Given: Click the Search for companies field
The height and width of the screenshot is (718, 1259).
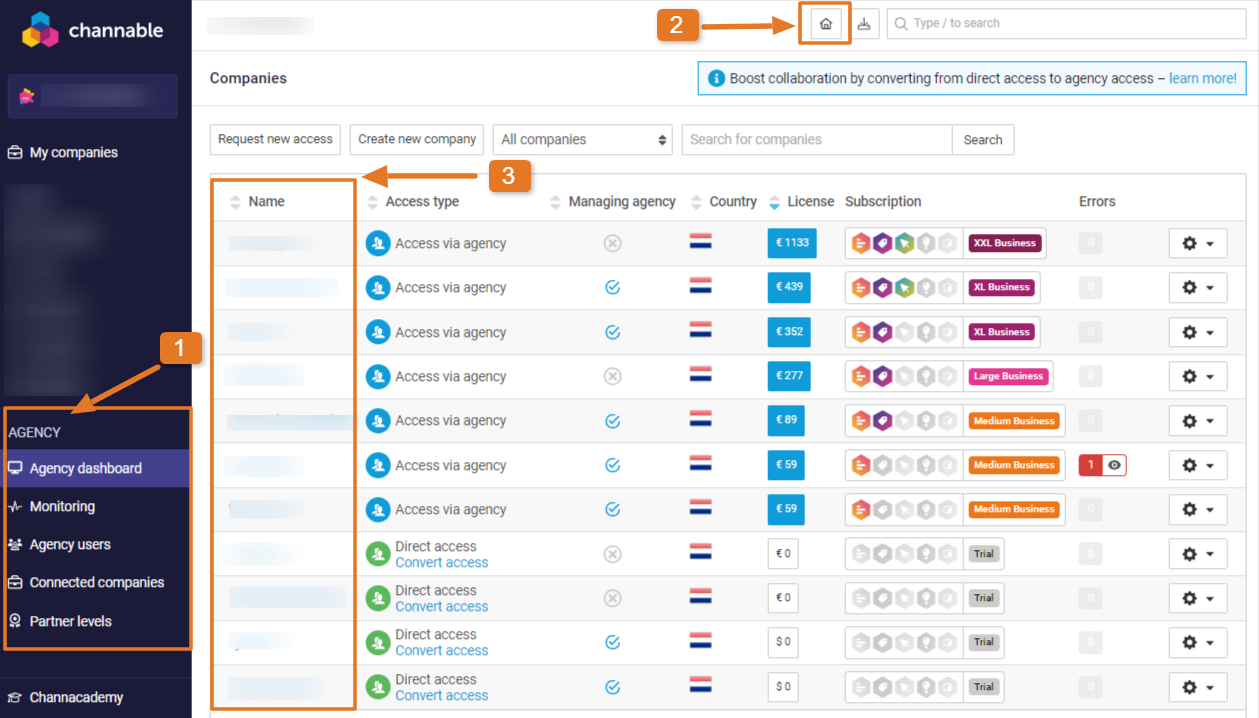Looking at the screenshot, I should pyautogui.click(x=816, y=140).
